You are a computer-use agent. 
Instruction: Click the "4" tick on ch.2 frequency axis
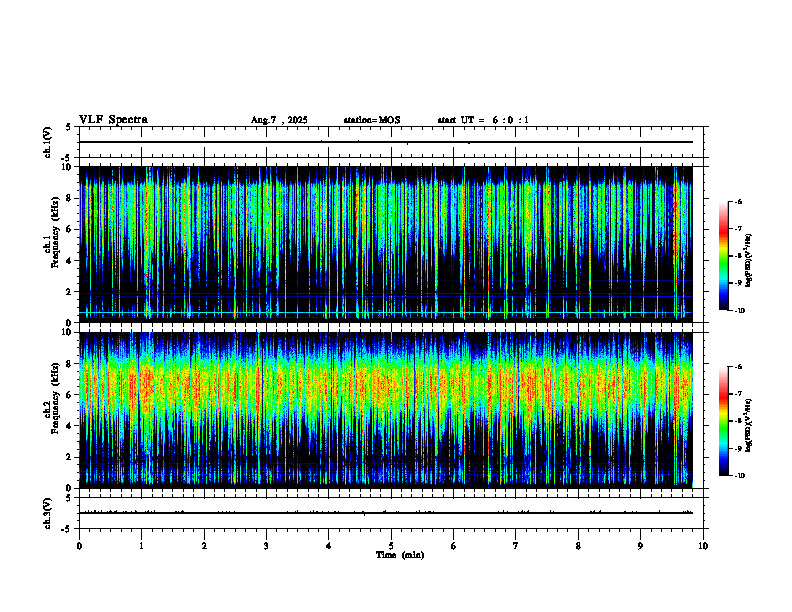coord(70,426)
